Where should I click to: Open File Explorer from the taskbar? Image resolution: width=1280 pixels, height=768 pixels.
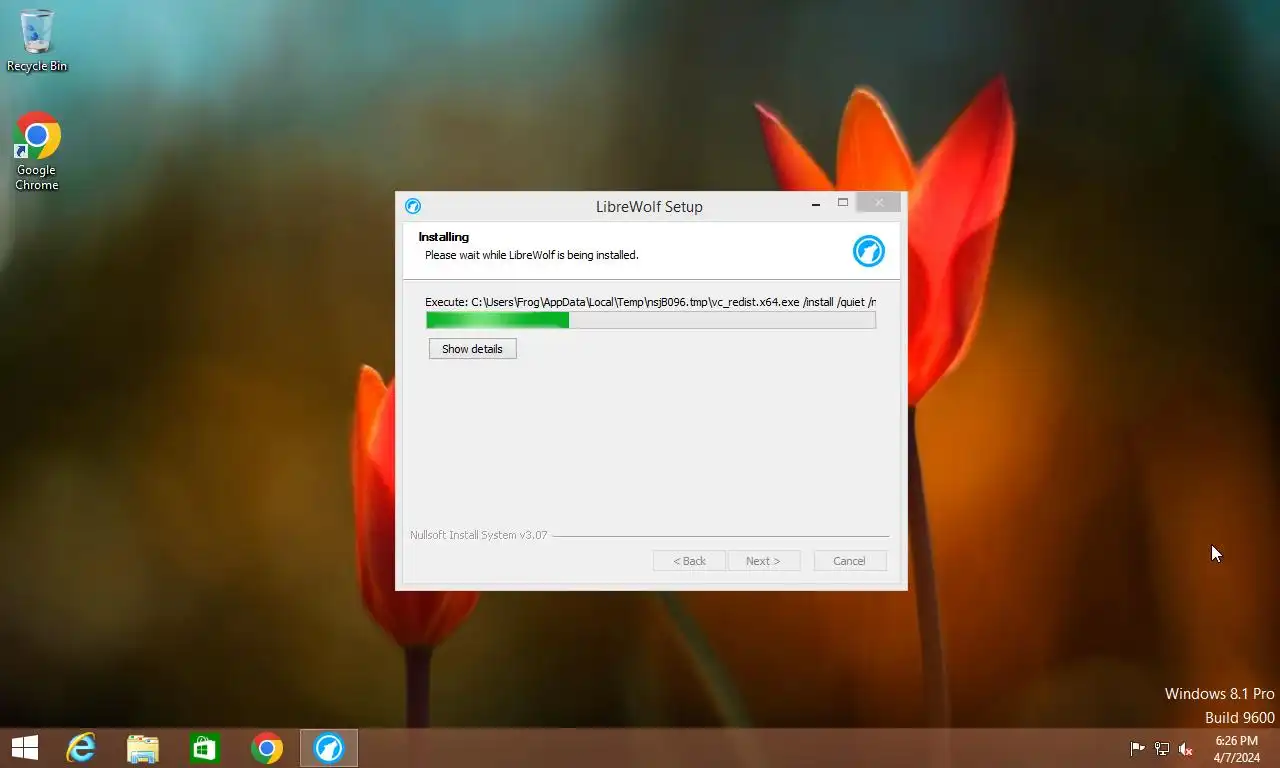[x=143, y=748]
